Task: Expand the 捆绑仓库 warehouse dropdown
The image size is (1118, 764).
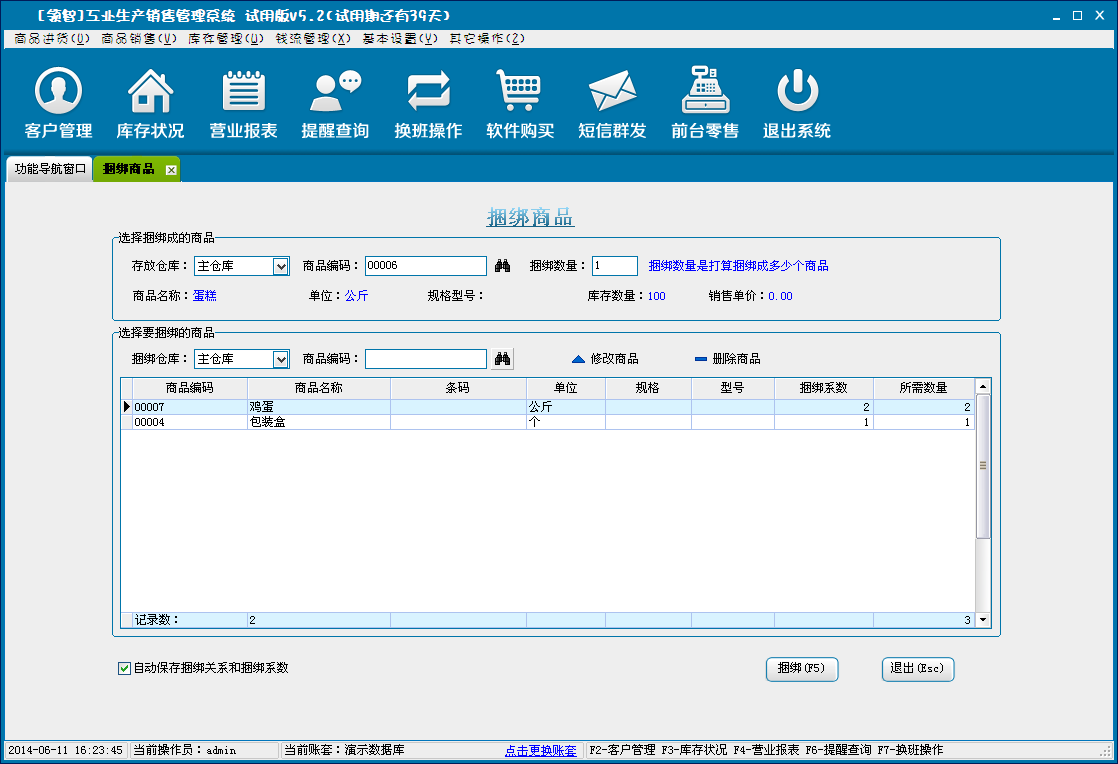Action: 281,359
